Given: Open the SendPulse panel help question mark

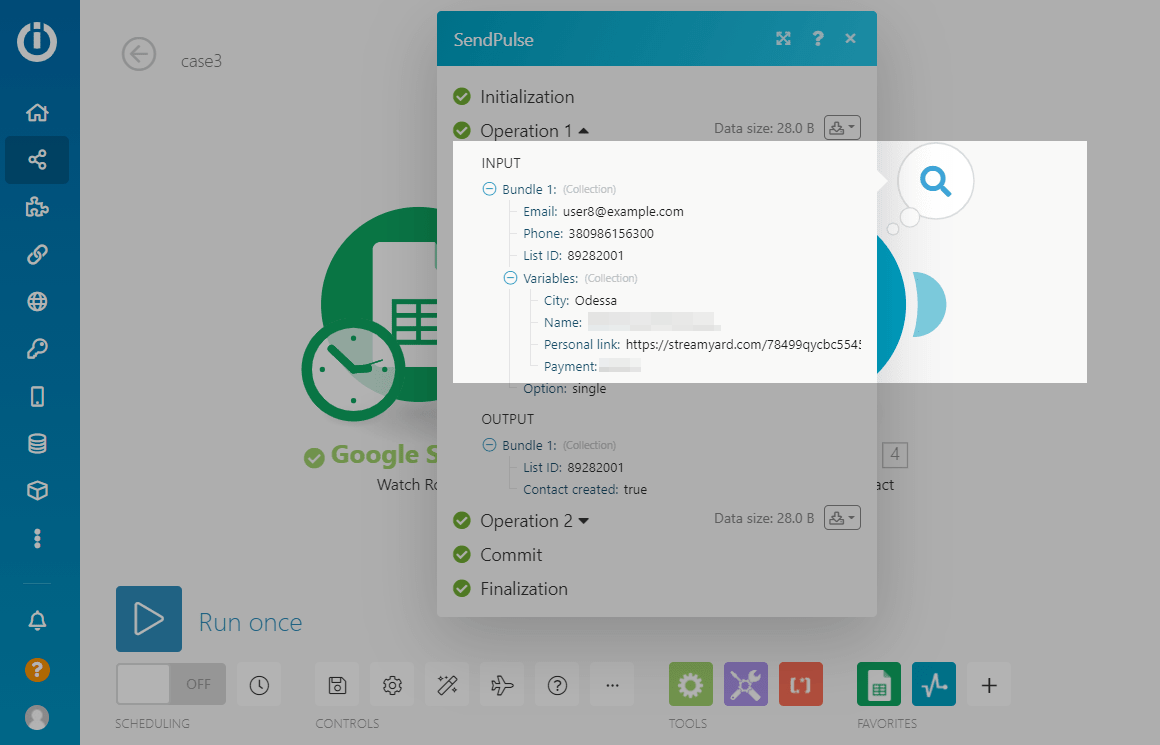Looking at the screenshot, I should coord(818,39).
